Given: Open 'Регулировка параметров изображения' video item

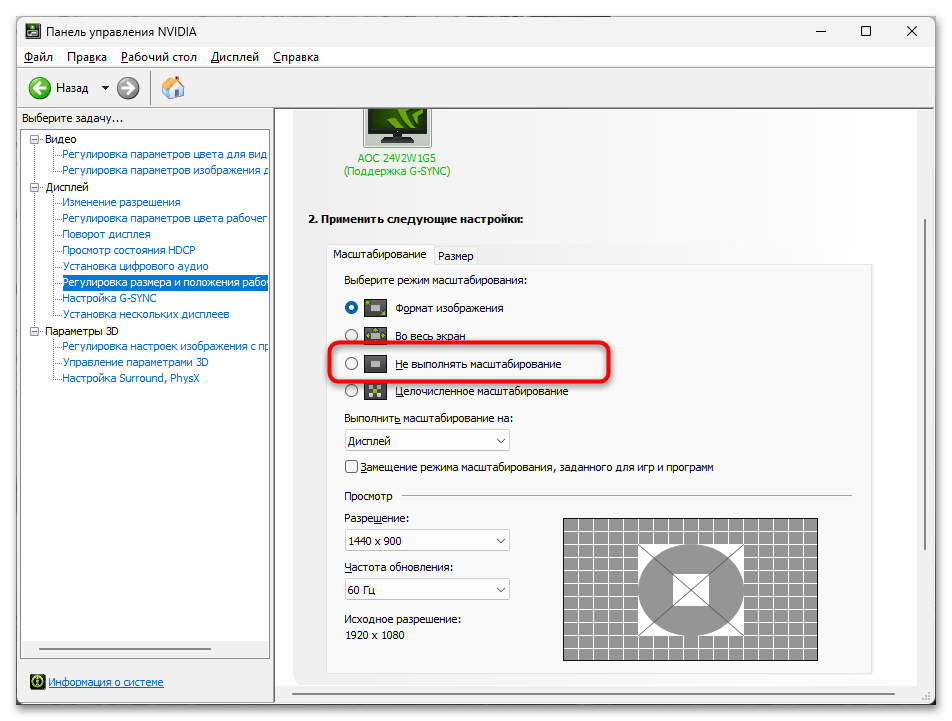Looking at the screenshot, I should coord(165,171).
